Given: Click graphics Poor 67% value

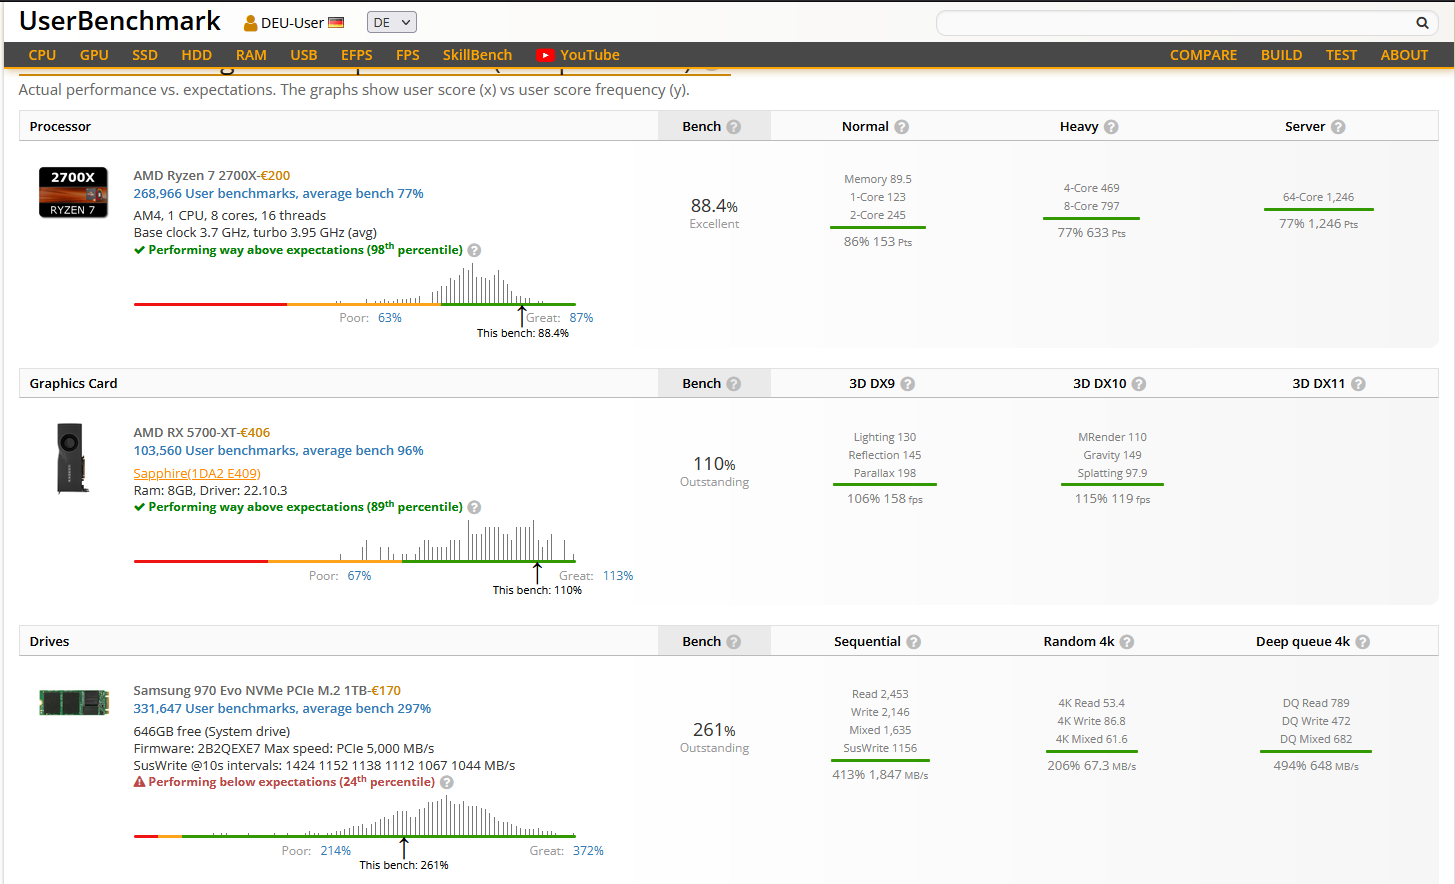Looking at the screenshot, I should pyautogui.click(x=359, y=576).
